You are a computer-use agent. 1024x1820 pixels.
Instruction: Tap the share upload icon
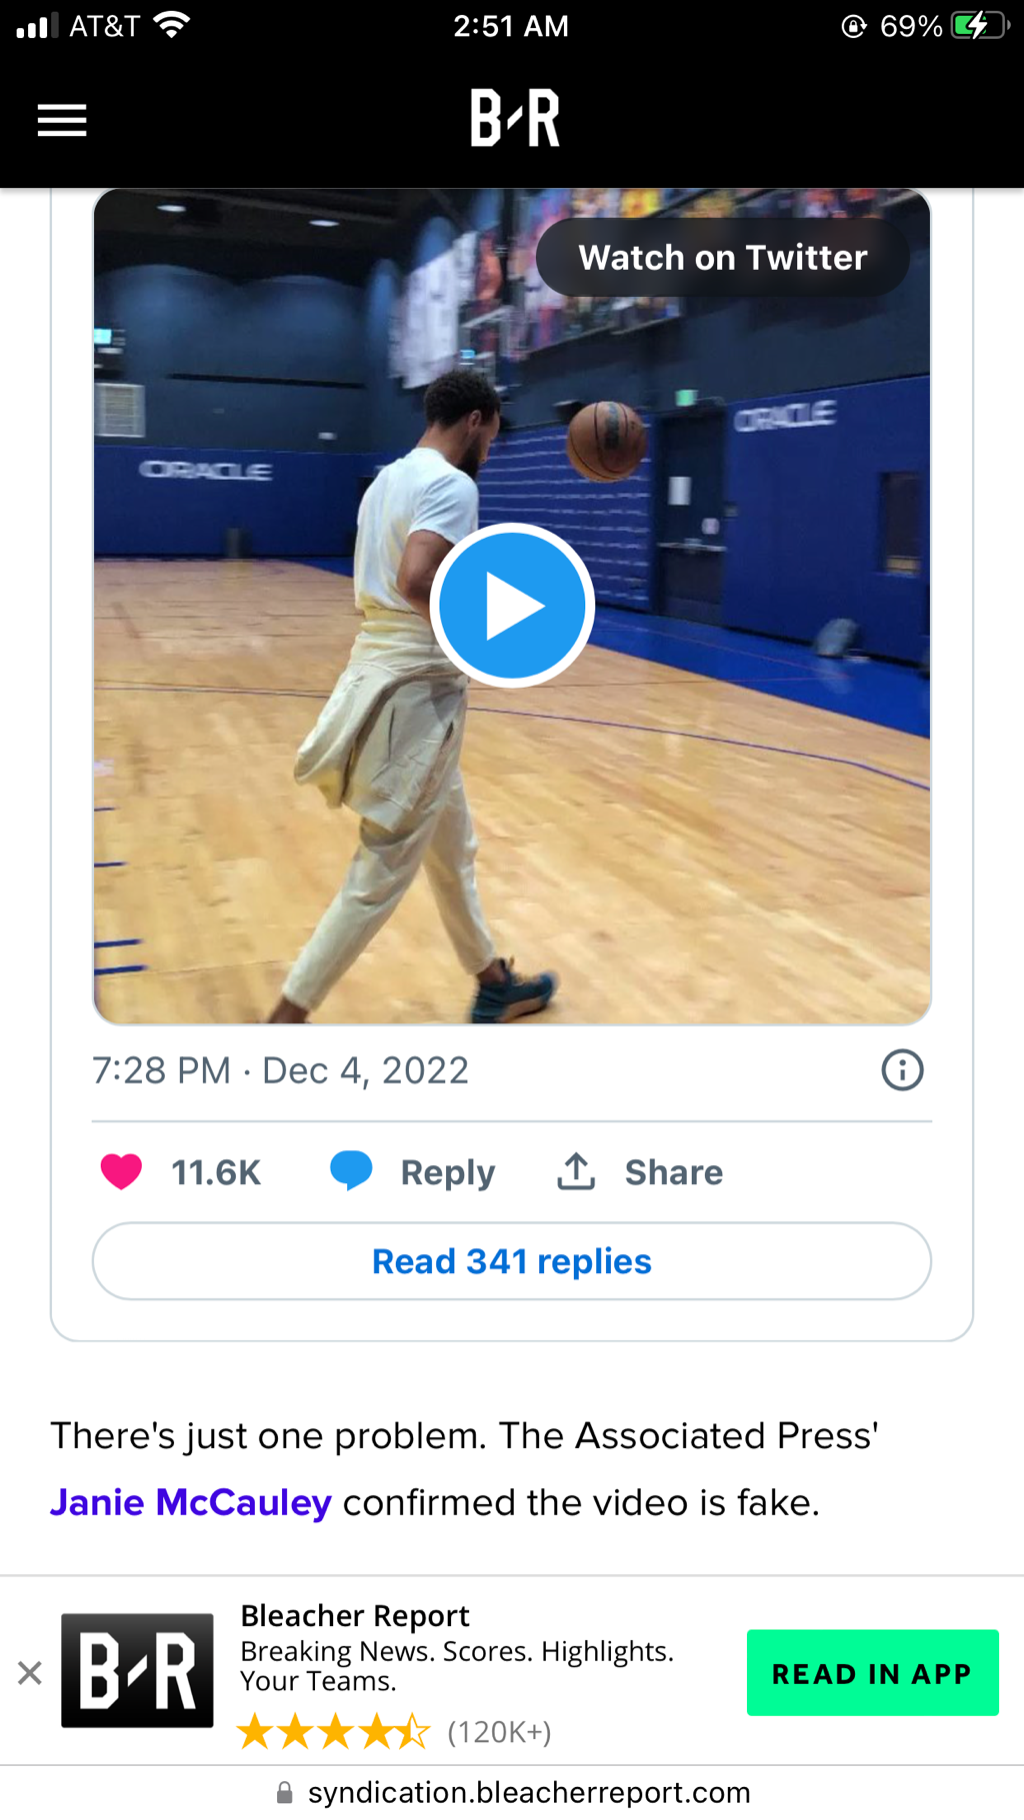click(x=576, y=1171)
